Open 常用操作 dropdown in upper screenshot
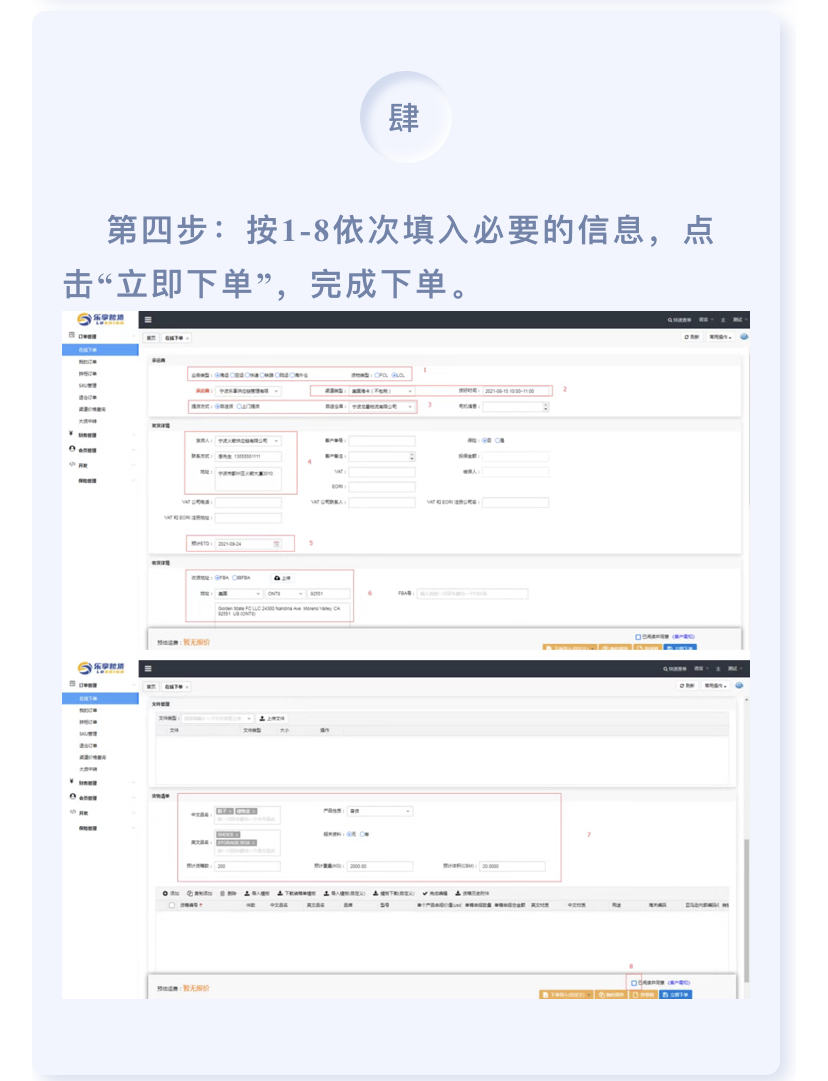Image resolution: width=828 pixels, height=1081 pixels. tap(720, 337)
